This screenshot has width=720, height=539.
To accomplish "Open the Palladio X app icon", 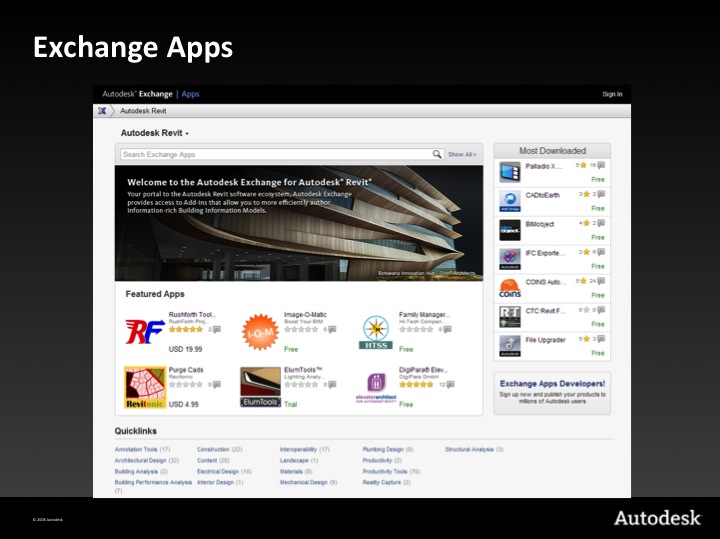I will pyautogui.click(x=510, y=172).
